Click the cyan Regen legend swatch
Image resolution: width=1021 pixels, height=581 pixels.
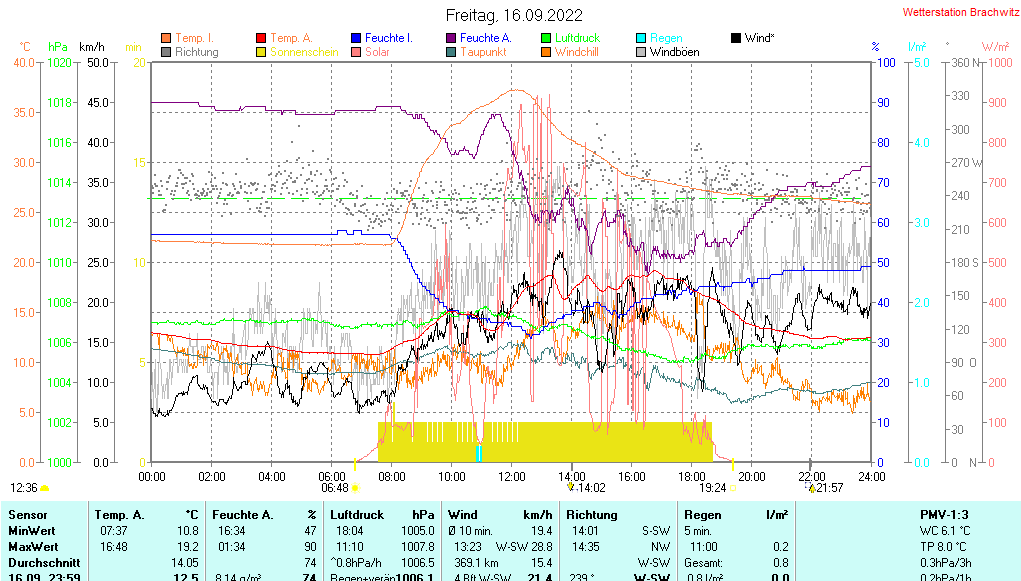641,38
